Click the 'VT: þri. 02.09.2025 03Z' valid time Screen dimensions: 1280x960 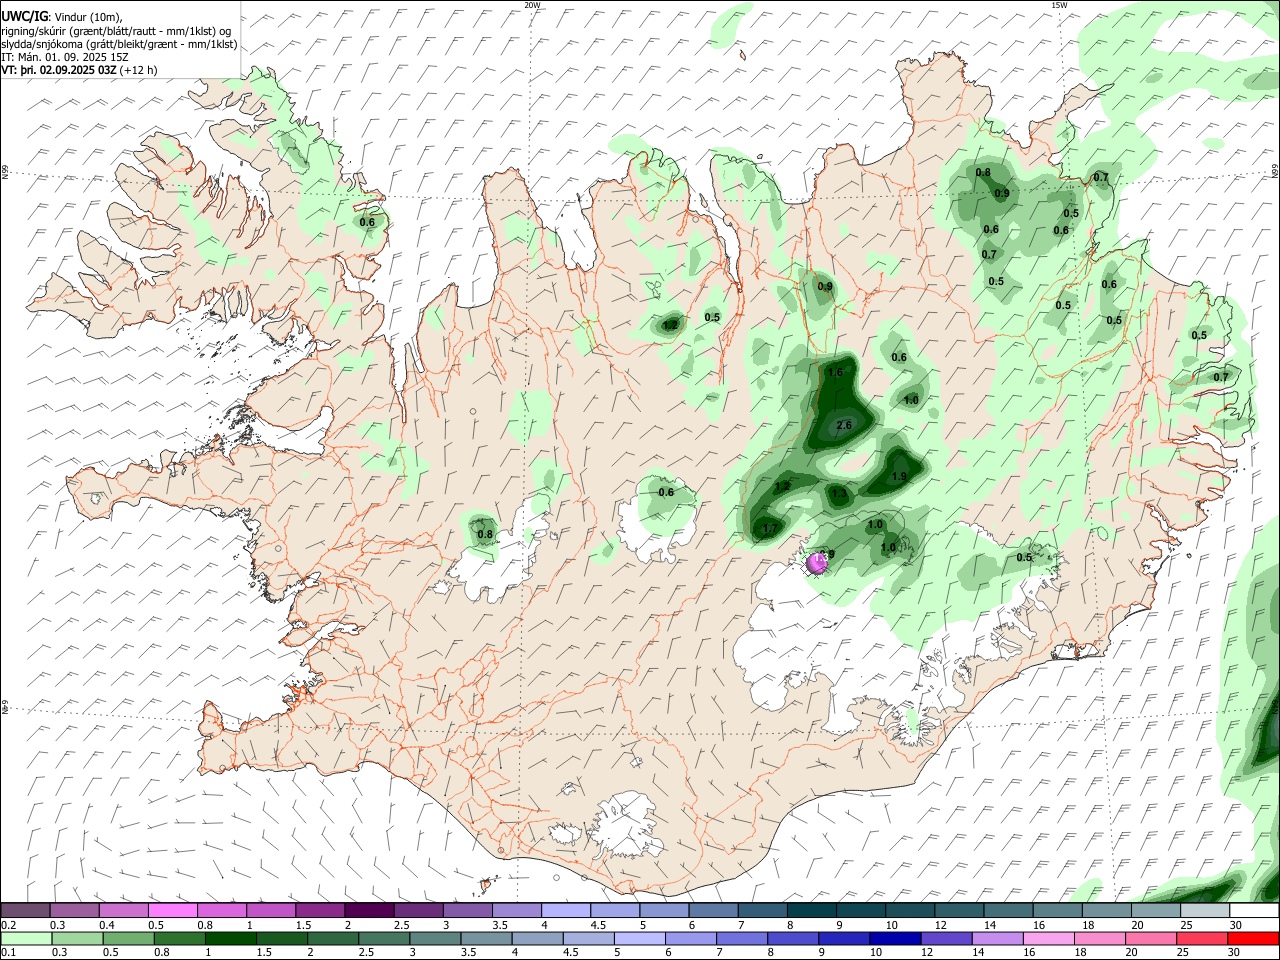click(60, 70)
